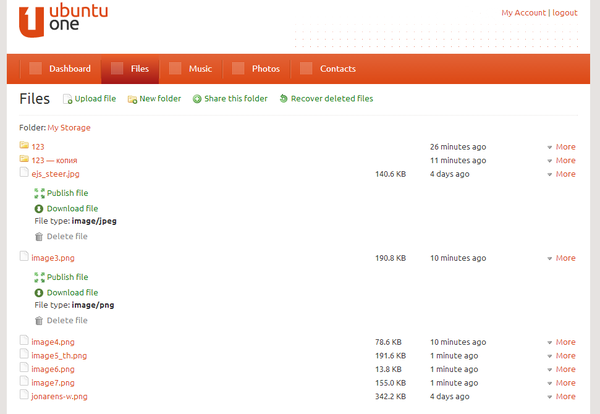Image resolution: width=600 pixels, height=414 pixels.
Task: Open file image4.png
Action: tap(53, 342)
